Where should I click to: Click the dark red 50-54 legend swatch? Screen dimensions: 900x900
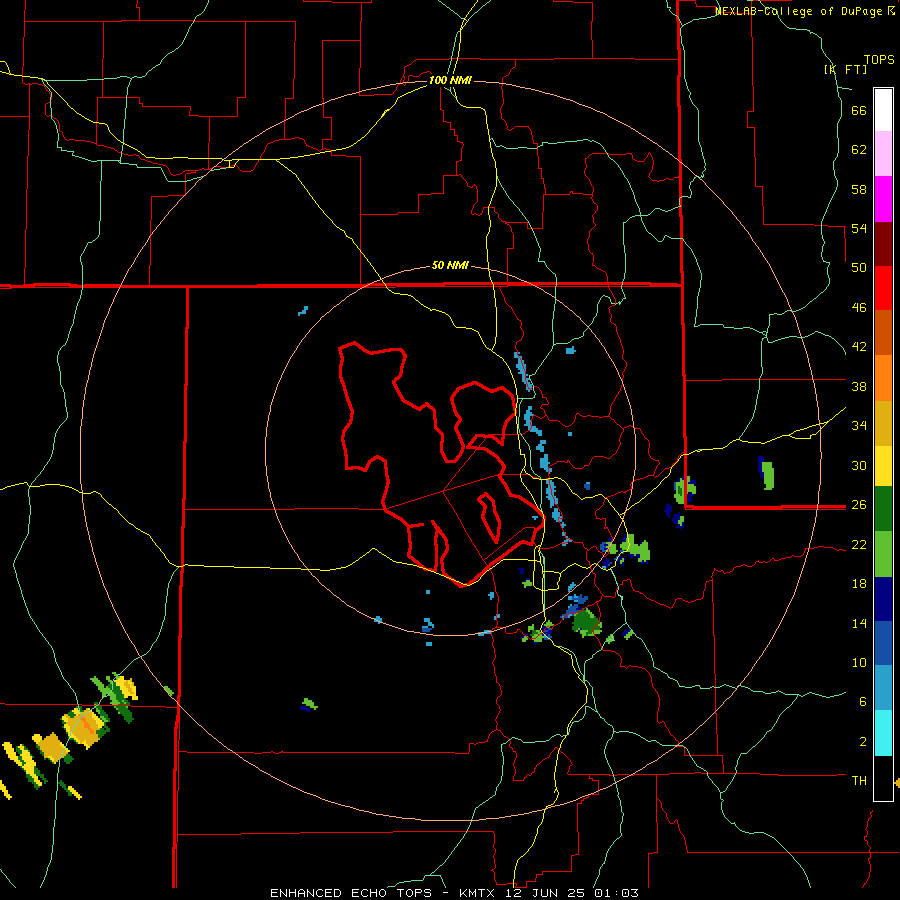(x=883, y=244)
